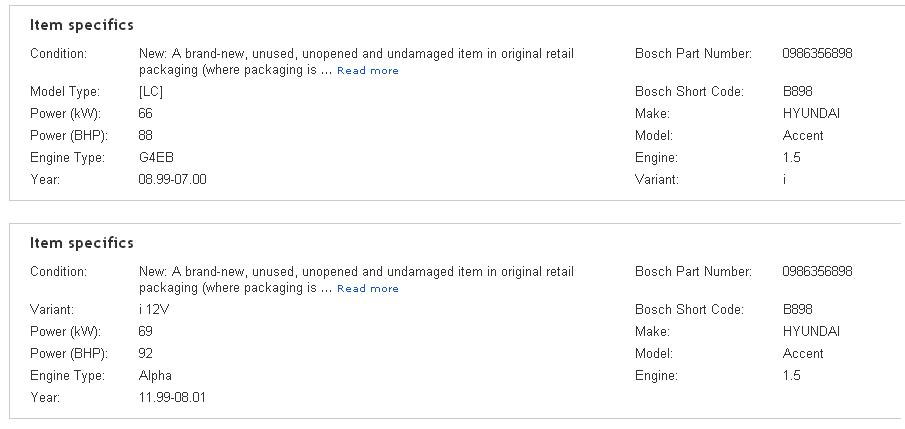Select B898 short code in the 69 kW listing
Screen dimensions: 905x429
coord(797,310)
